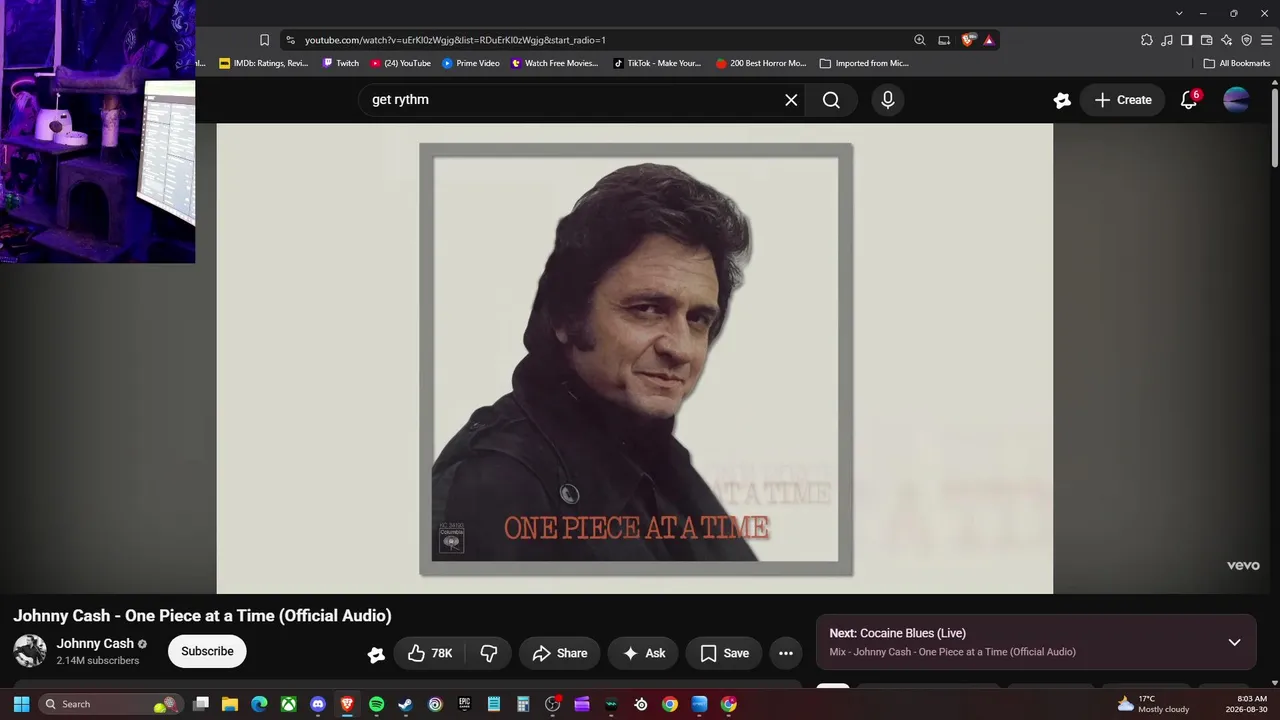Launch Microsoft Edge from the taskbar

(x=259, y=704)
